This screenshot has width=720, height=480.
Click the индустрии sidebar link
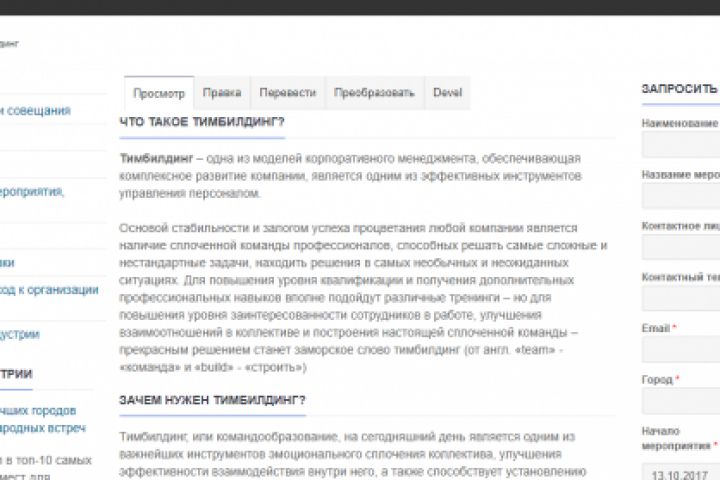[20, 334]
